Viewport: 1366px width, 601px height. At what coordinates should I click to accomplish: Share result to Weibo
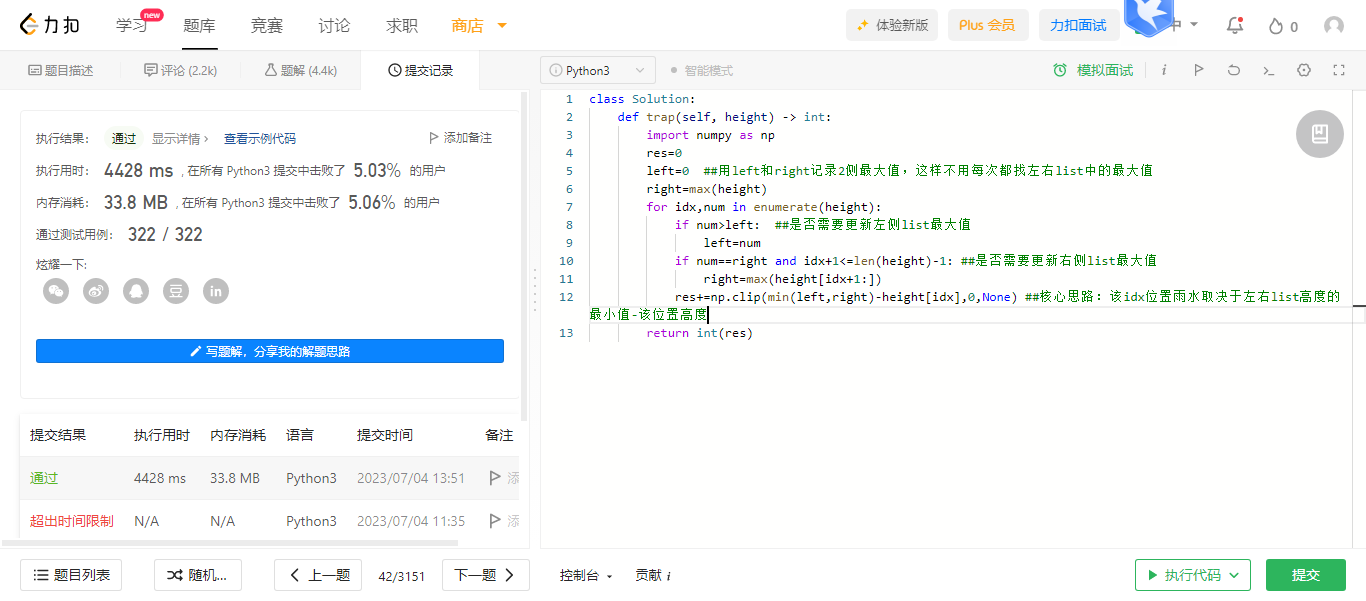[x=96, y=291]
